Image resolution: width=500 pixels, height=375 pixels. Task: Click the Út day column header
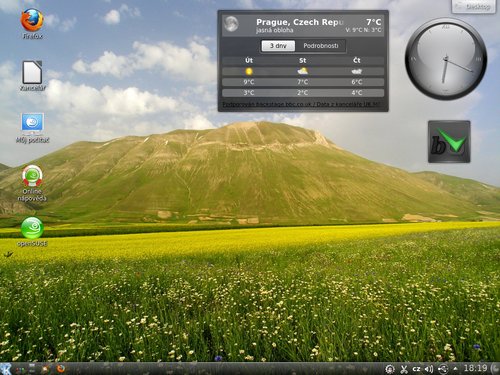[x=249, y=60]
